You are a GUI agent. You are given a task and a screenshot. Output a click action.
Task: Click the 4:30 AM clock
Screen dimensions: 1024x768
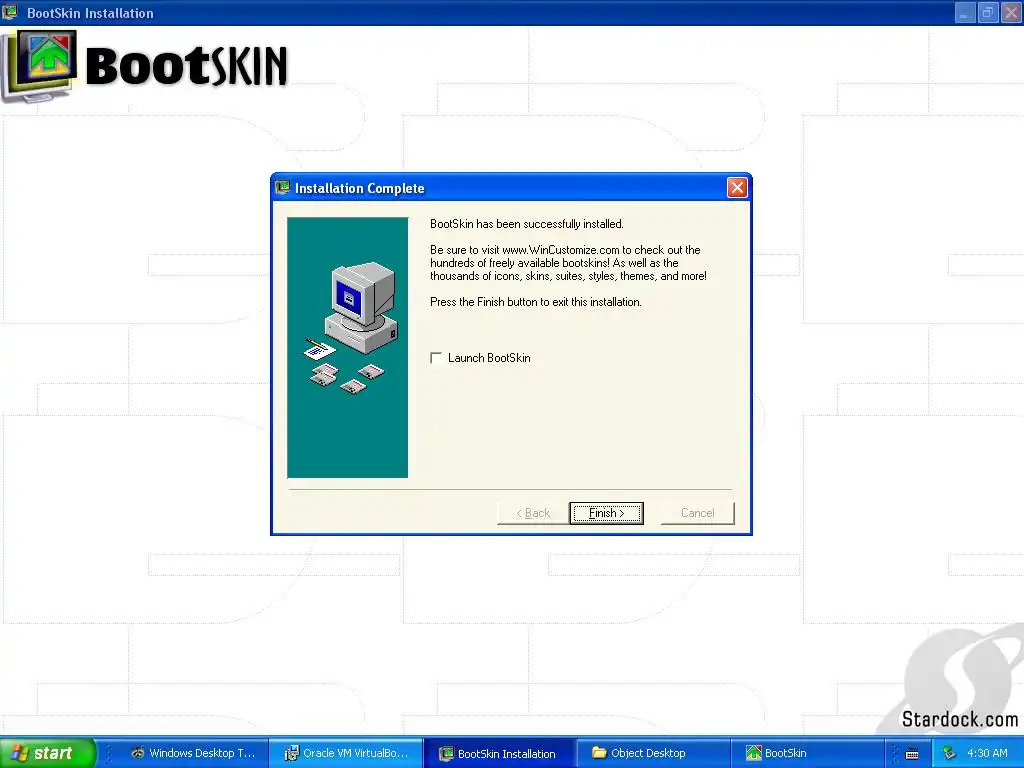(x=987, y=753)
